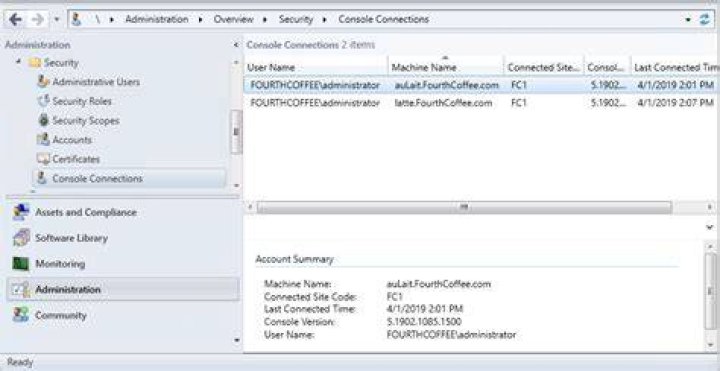Click the Administrative Users icon

[x=43, y=82]
